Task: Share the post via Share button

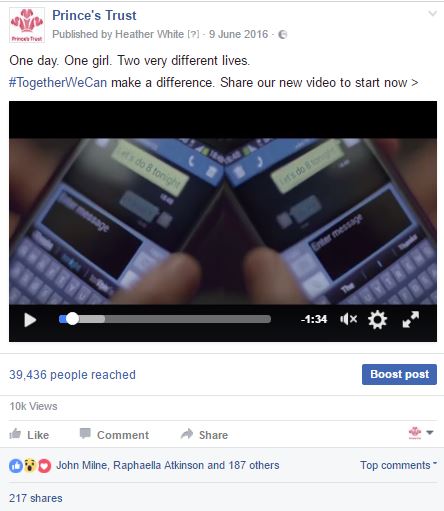Action: coord(204,434)
